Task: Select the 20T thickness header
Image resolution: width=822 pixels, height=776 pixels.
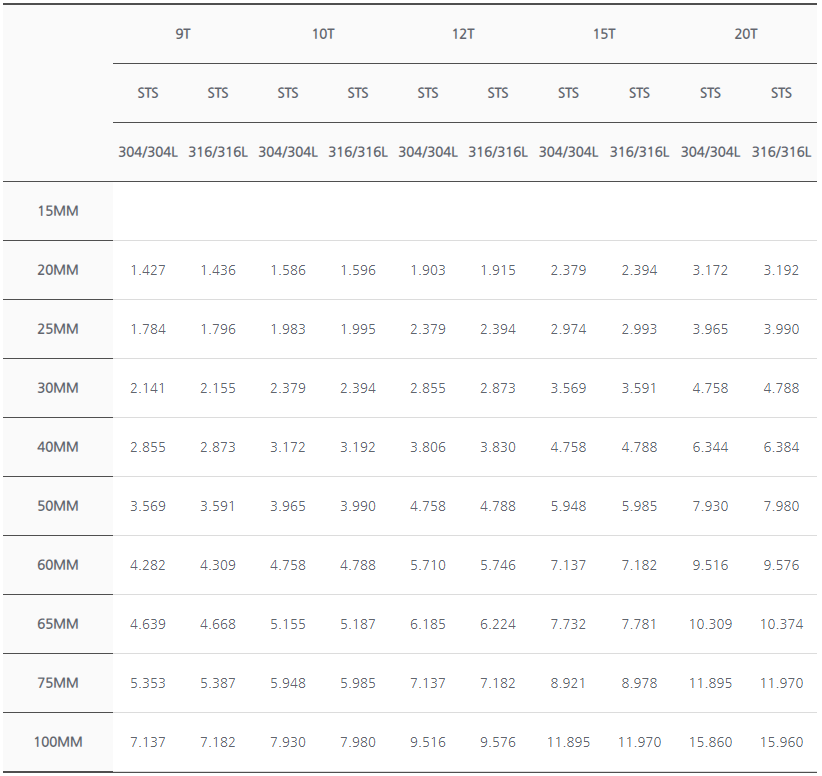Action: click(x=745, y=34)
